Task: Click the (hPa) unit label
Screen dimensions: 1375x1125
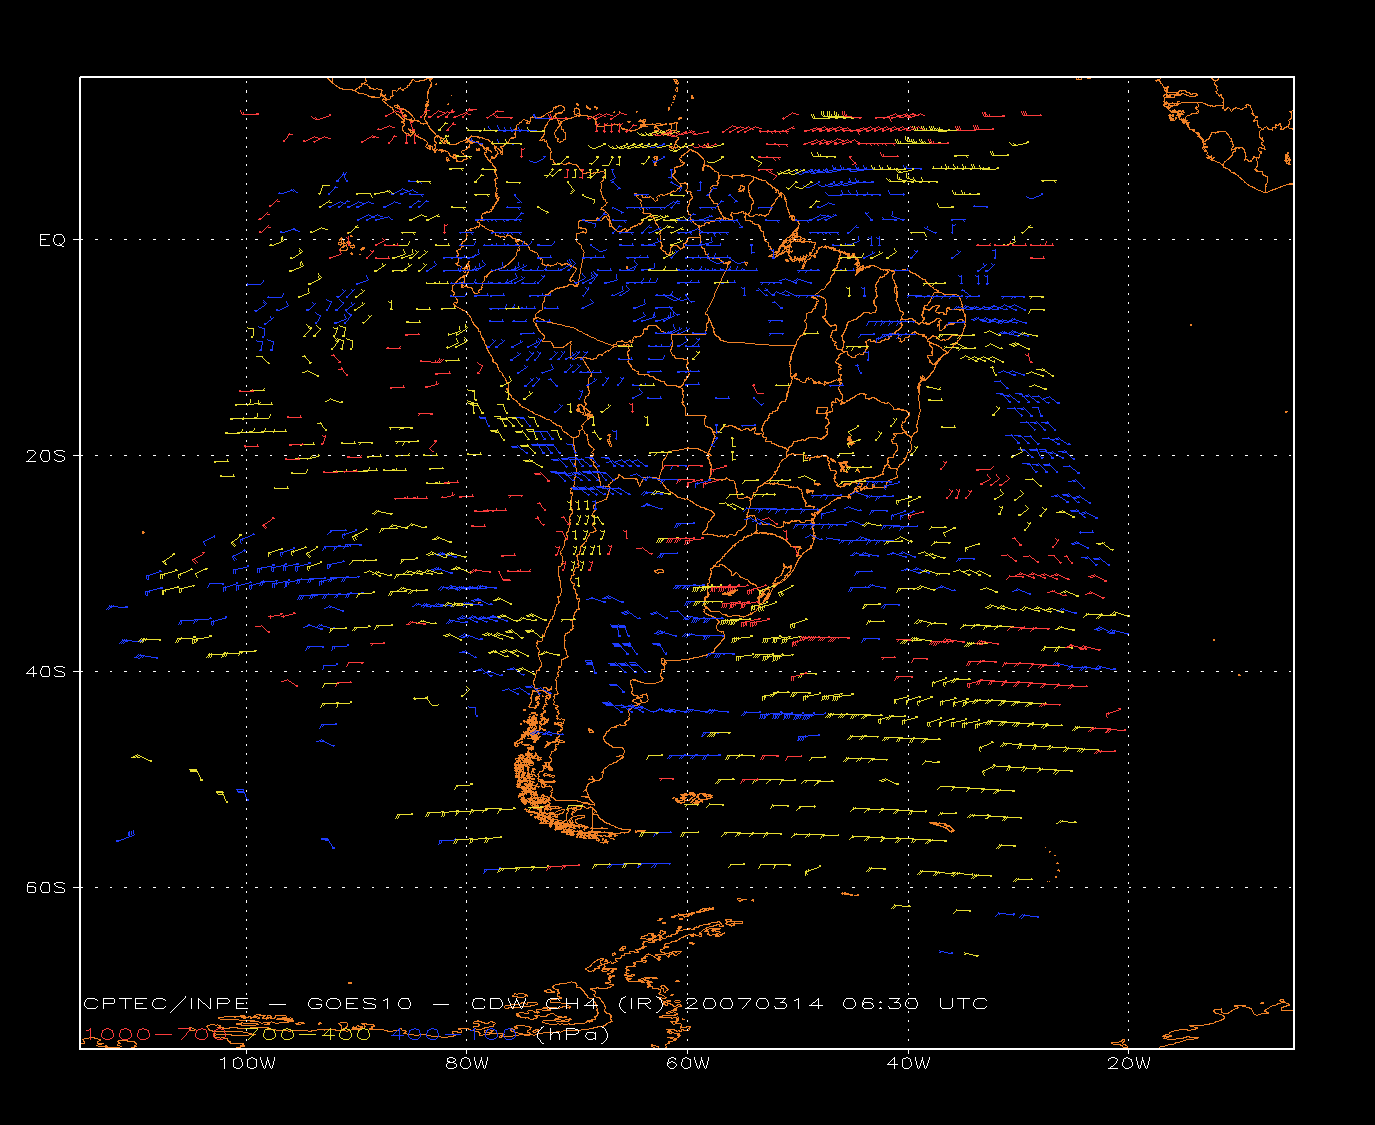Action: [x=571, y=1034]
